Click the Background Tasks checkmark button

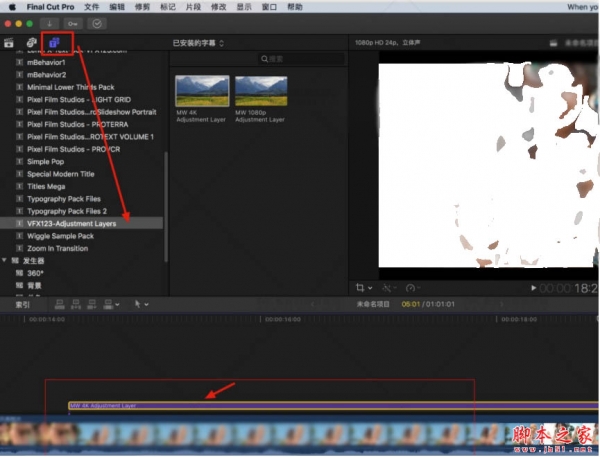click(x=97, y=22)
